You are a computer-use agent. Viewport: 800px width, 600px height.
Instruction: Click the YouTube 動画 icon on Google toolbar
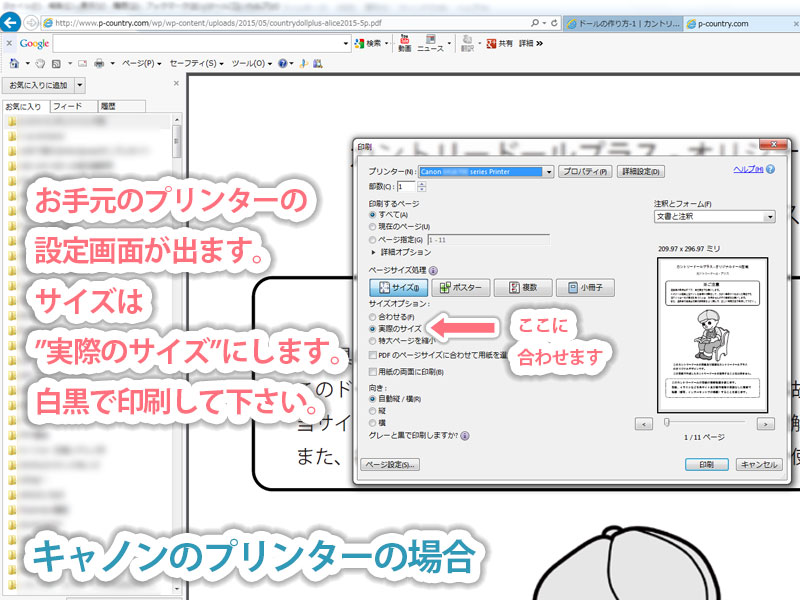pos(405,43)
